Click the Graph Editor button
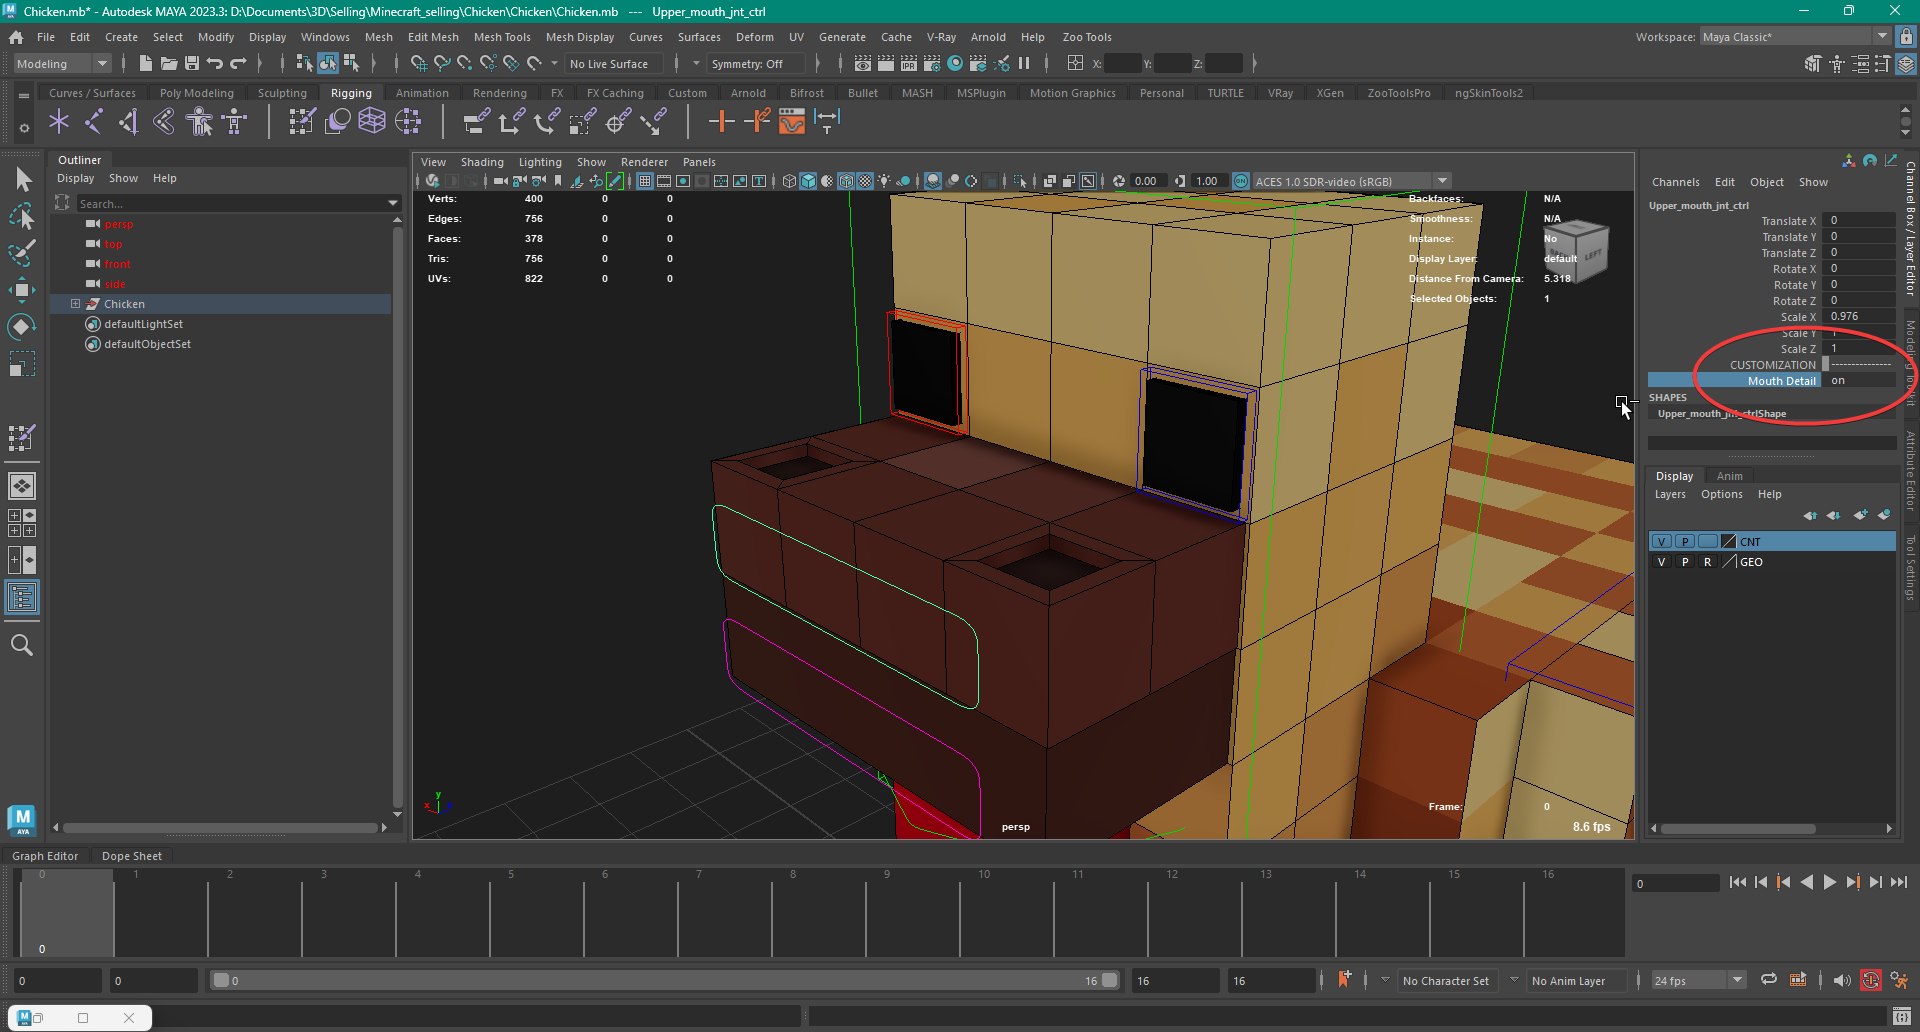This screenshot has width=1920, height=1032. pyautogui.click(x=45, y=856)
